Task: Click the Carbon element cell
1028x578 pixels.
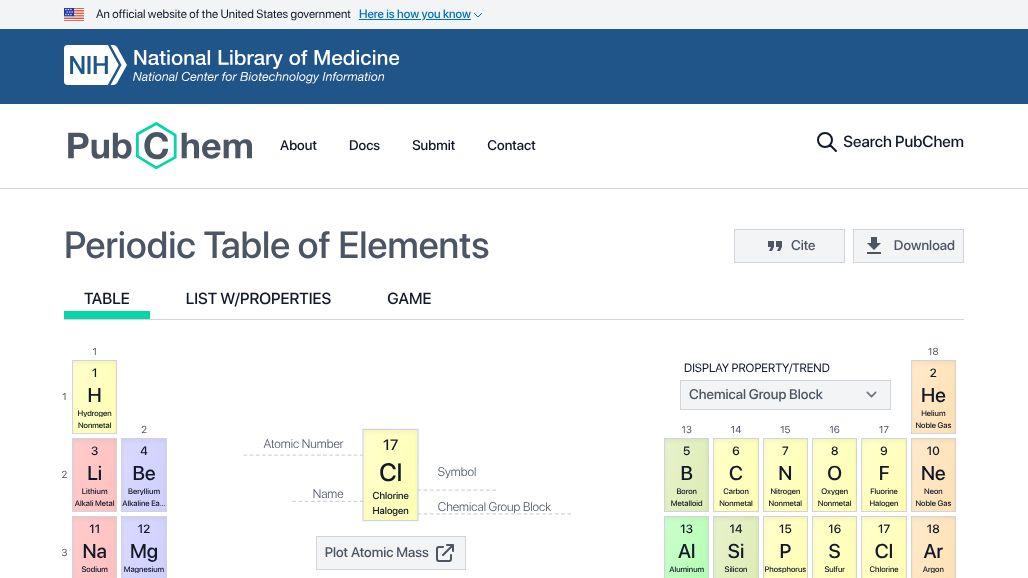Action: pos(735,475)
